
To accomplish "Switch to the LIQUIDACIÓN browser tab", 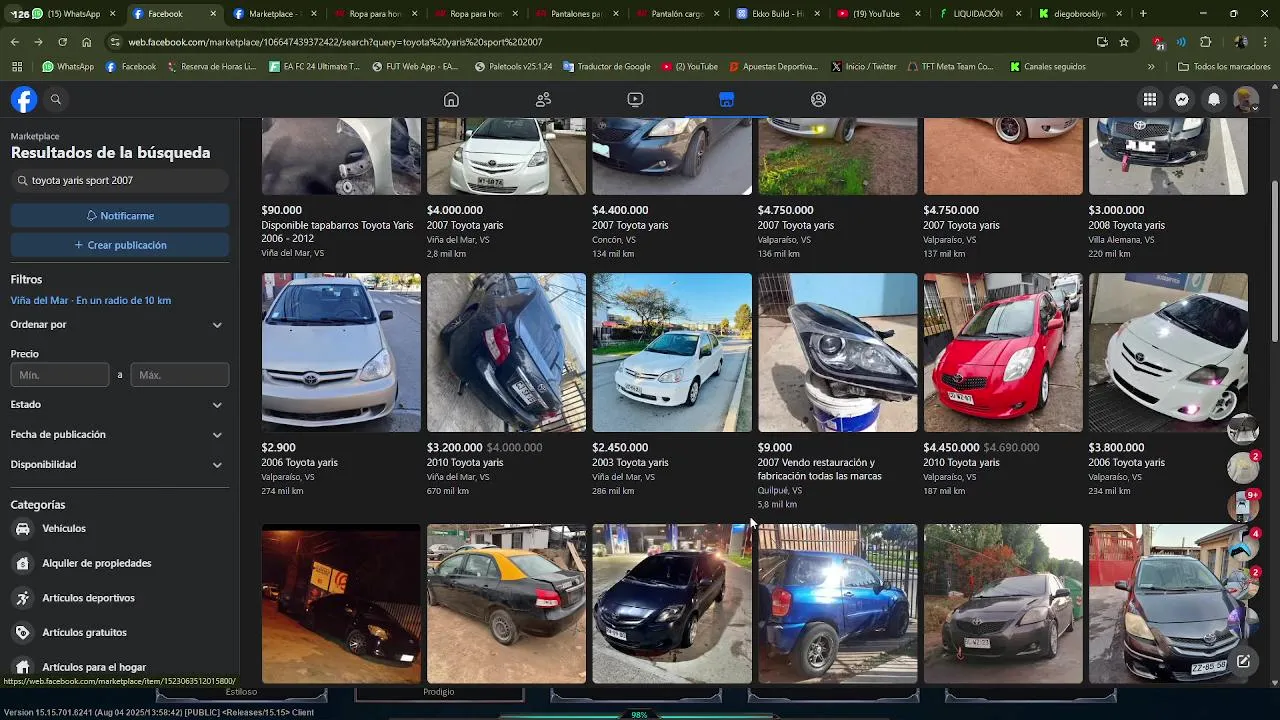I will coord(978,14).
